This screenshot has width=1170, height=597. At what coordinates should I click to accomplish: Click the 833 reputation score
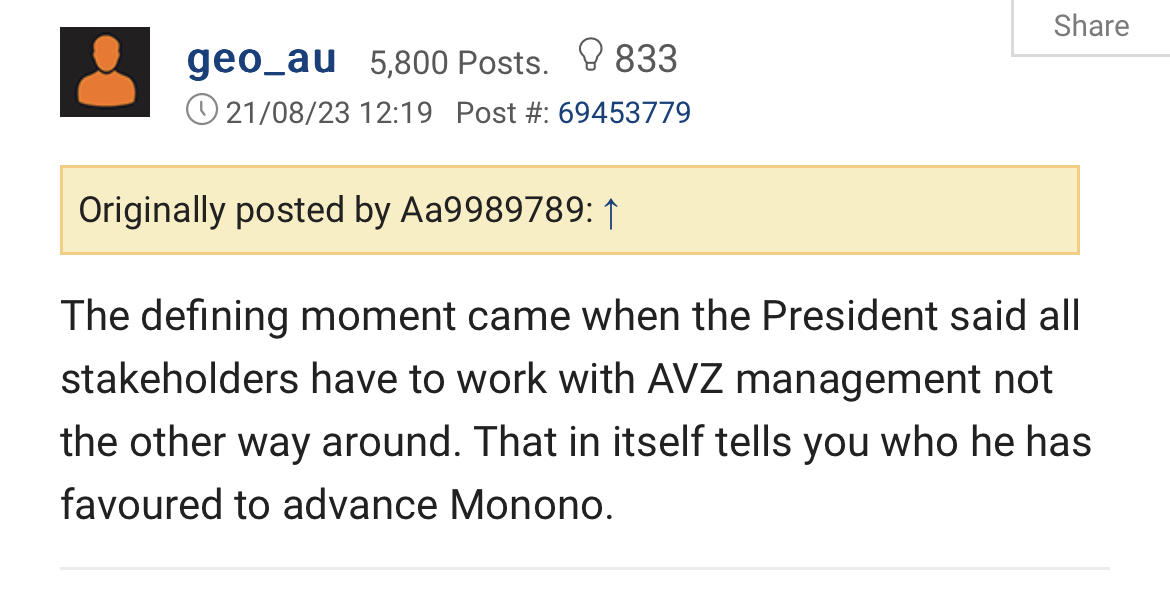(646, 59)
